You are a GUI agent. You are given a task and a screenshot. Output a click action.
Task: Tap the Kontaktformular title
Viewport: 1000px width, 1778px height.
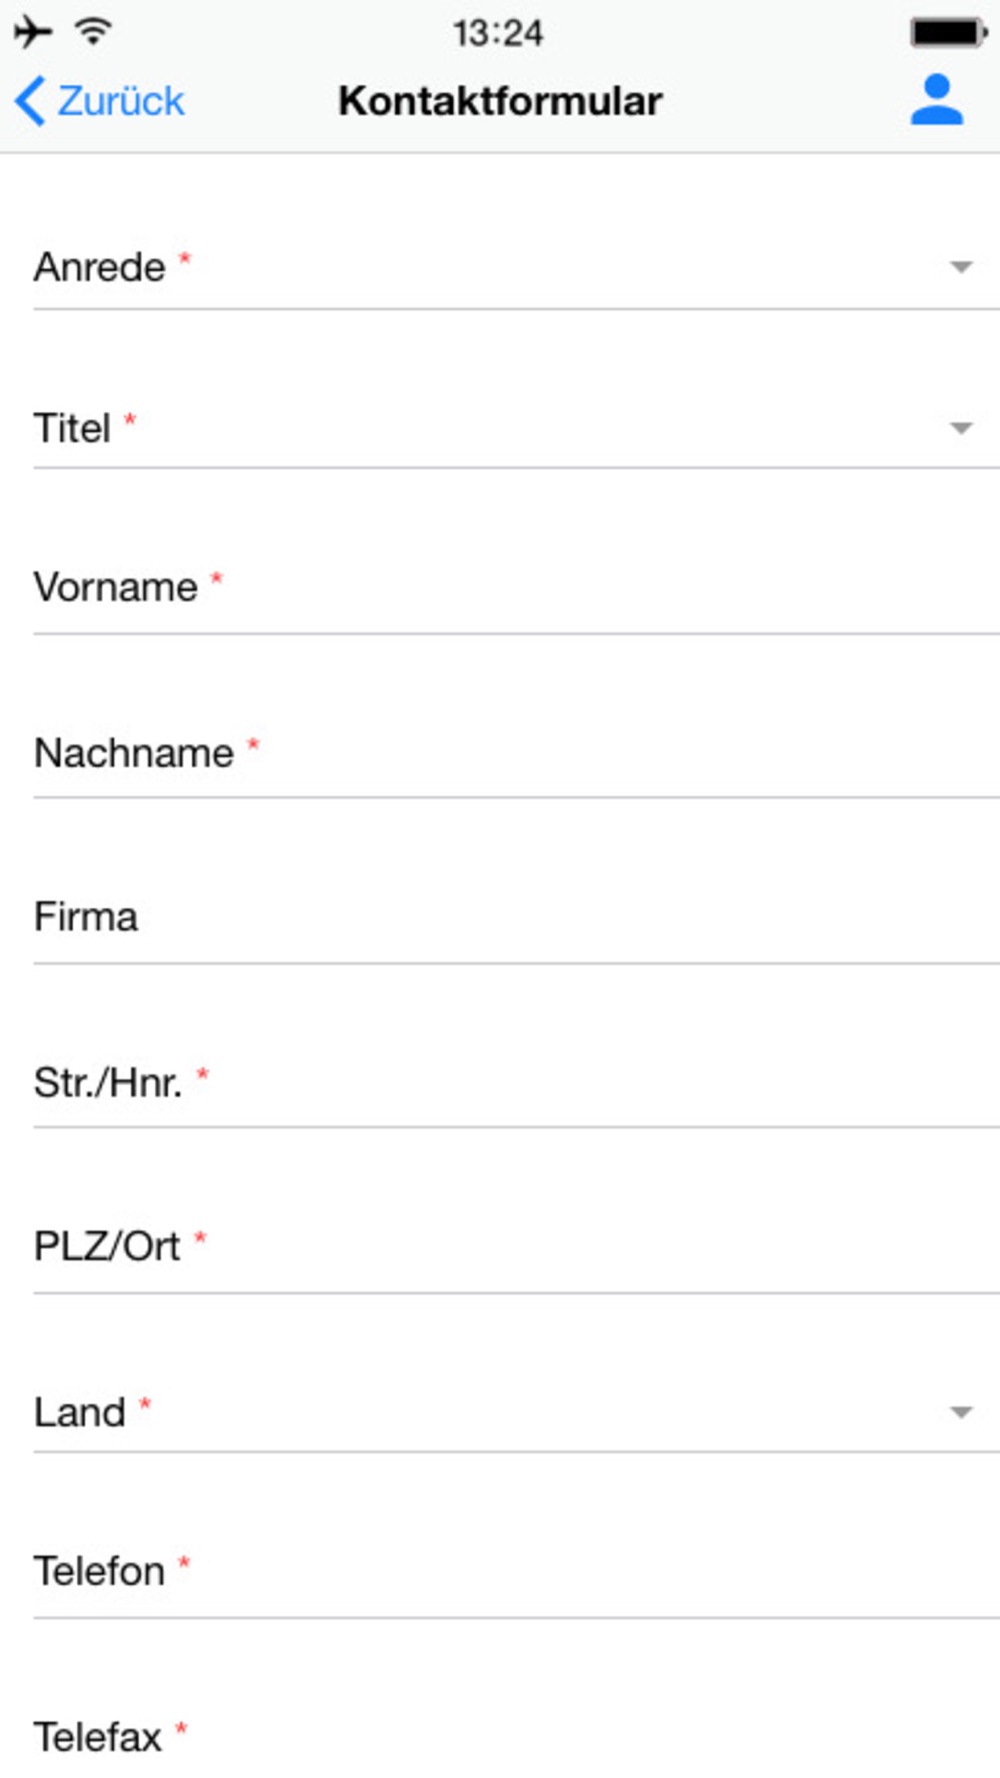(500, 101)
